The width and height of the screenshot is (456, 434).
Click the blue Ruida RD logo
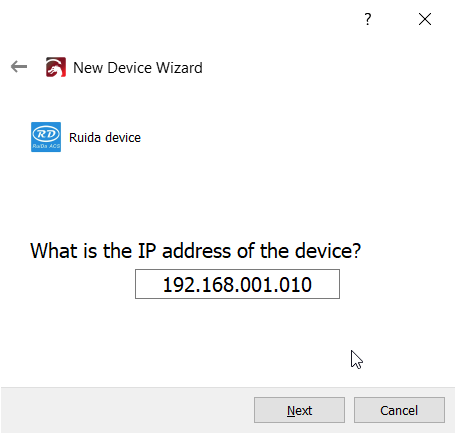coord(46,137)
